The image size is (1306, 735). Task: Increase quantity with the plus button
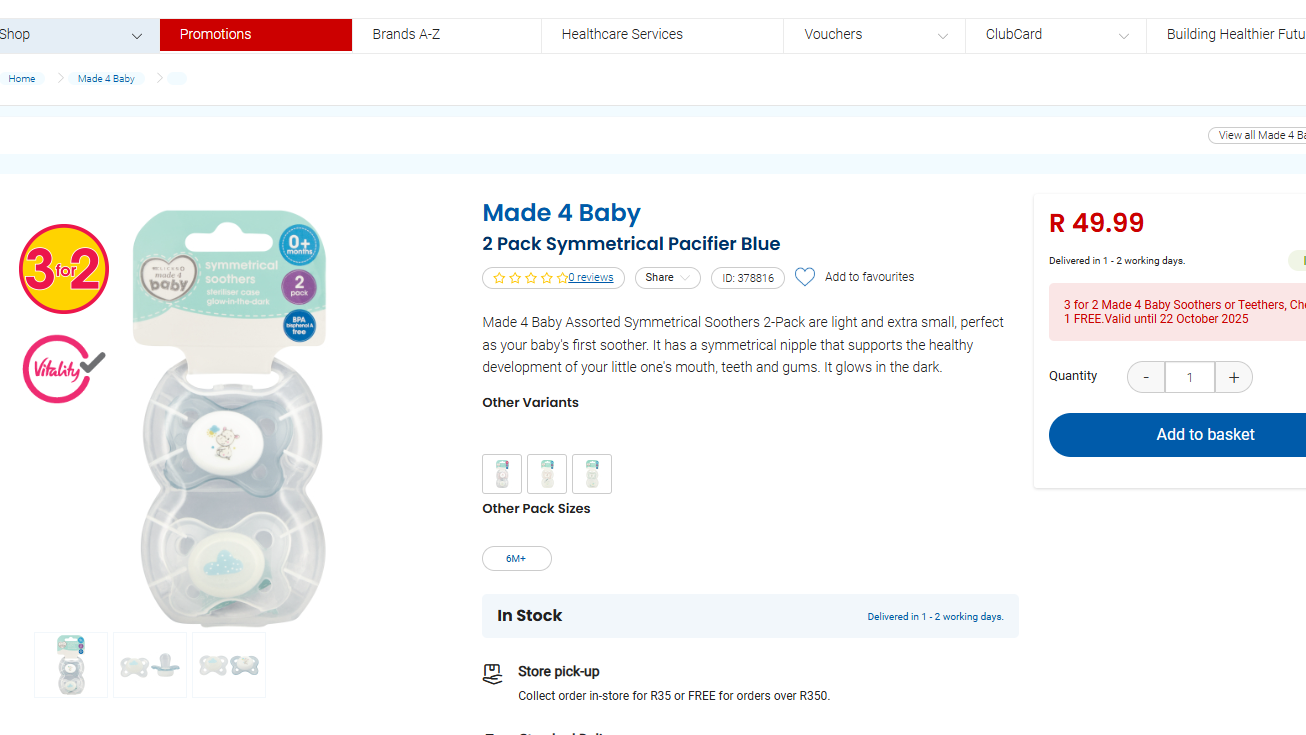tap(1234, 377)
